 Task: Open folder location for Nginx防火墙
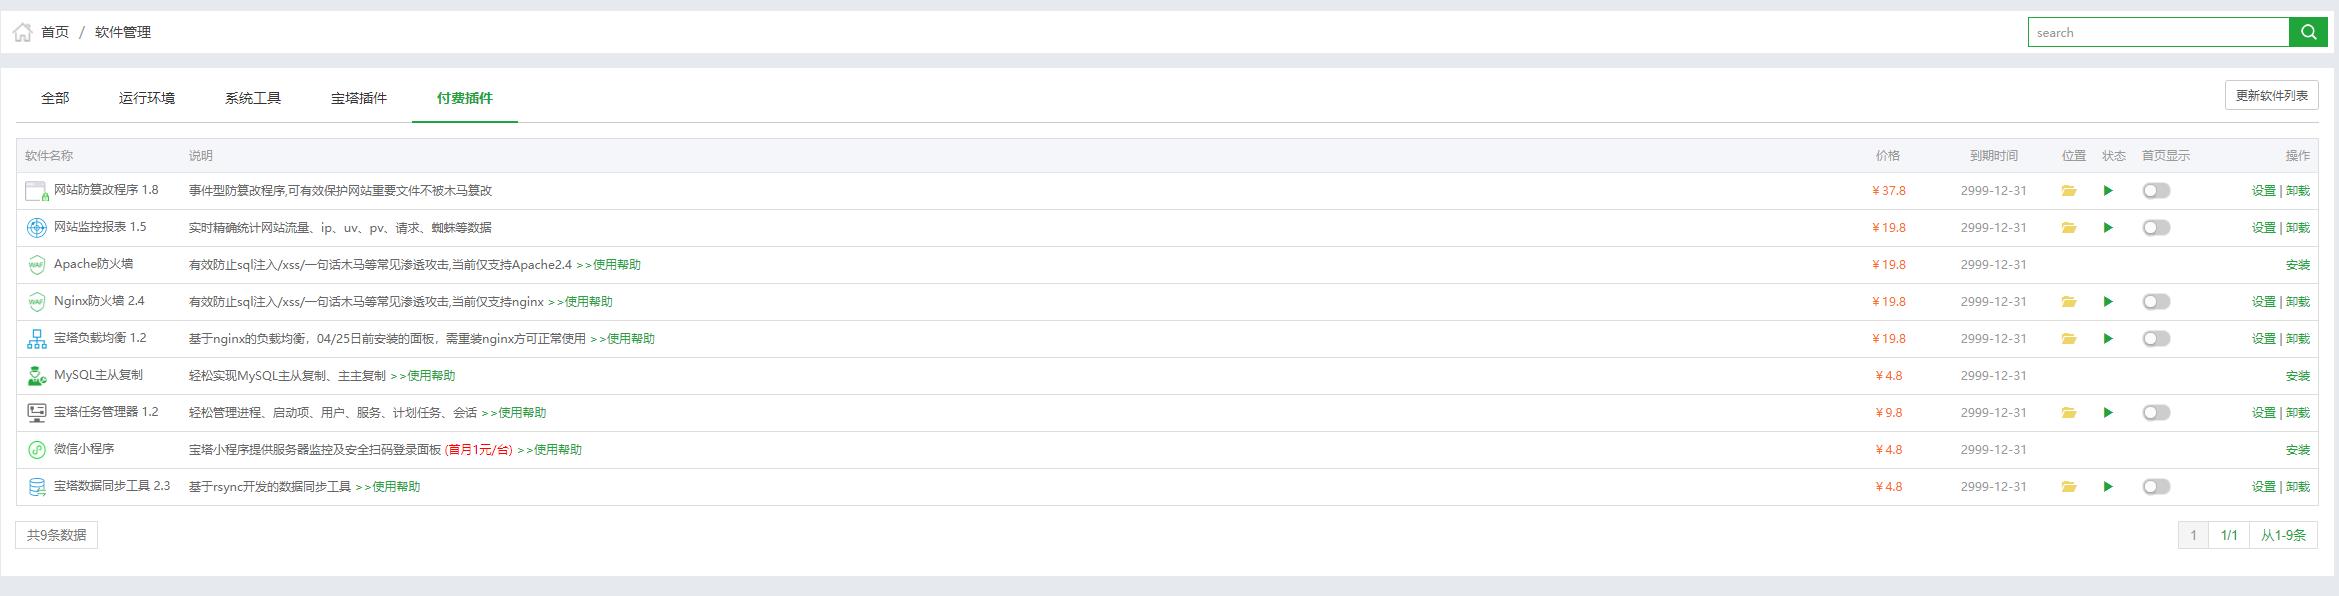tap(2069, 302)
